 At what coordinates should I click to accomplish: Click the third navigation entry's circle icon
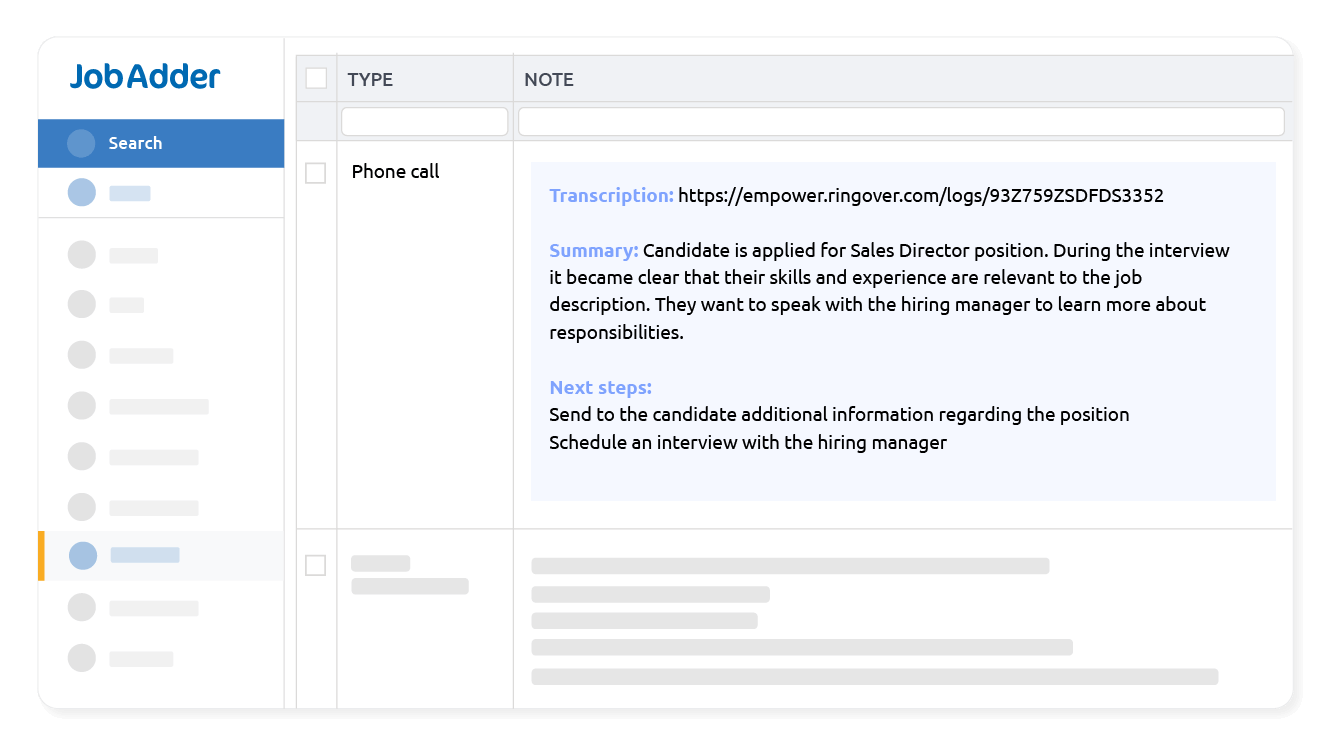coord(82,355)
